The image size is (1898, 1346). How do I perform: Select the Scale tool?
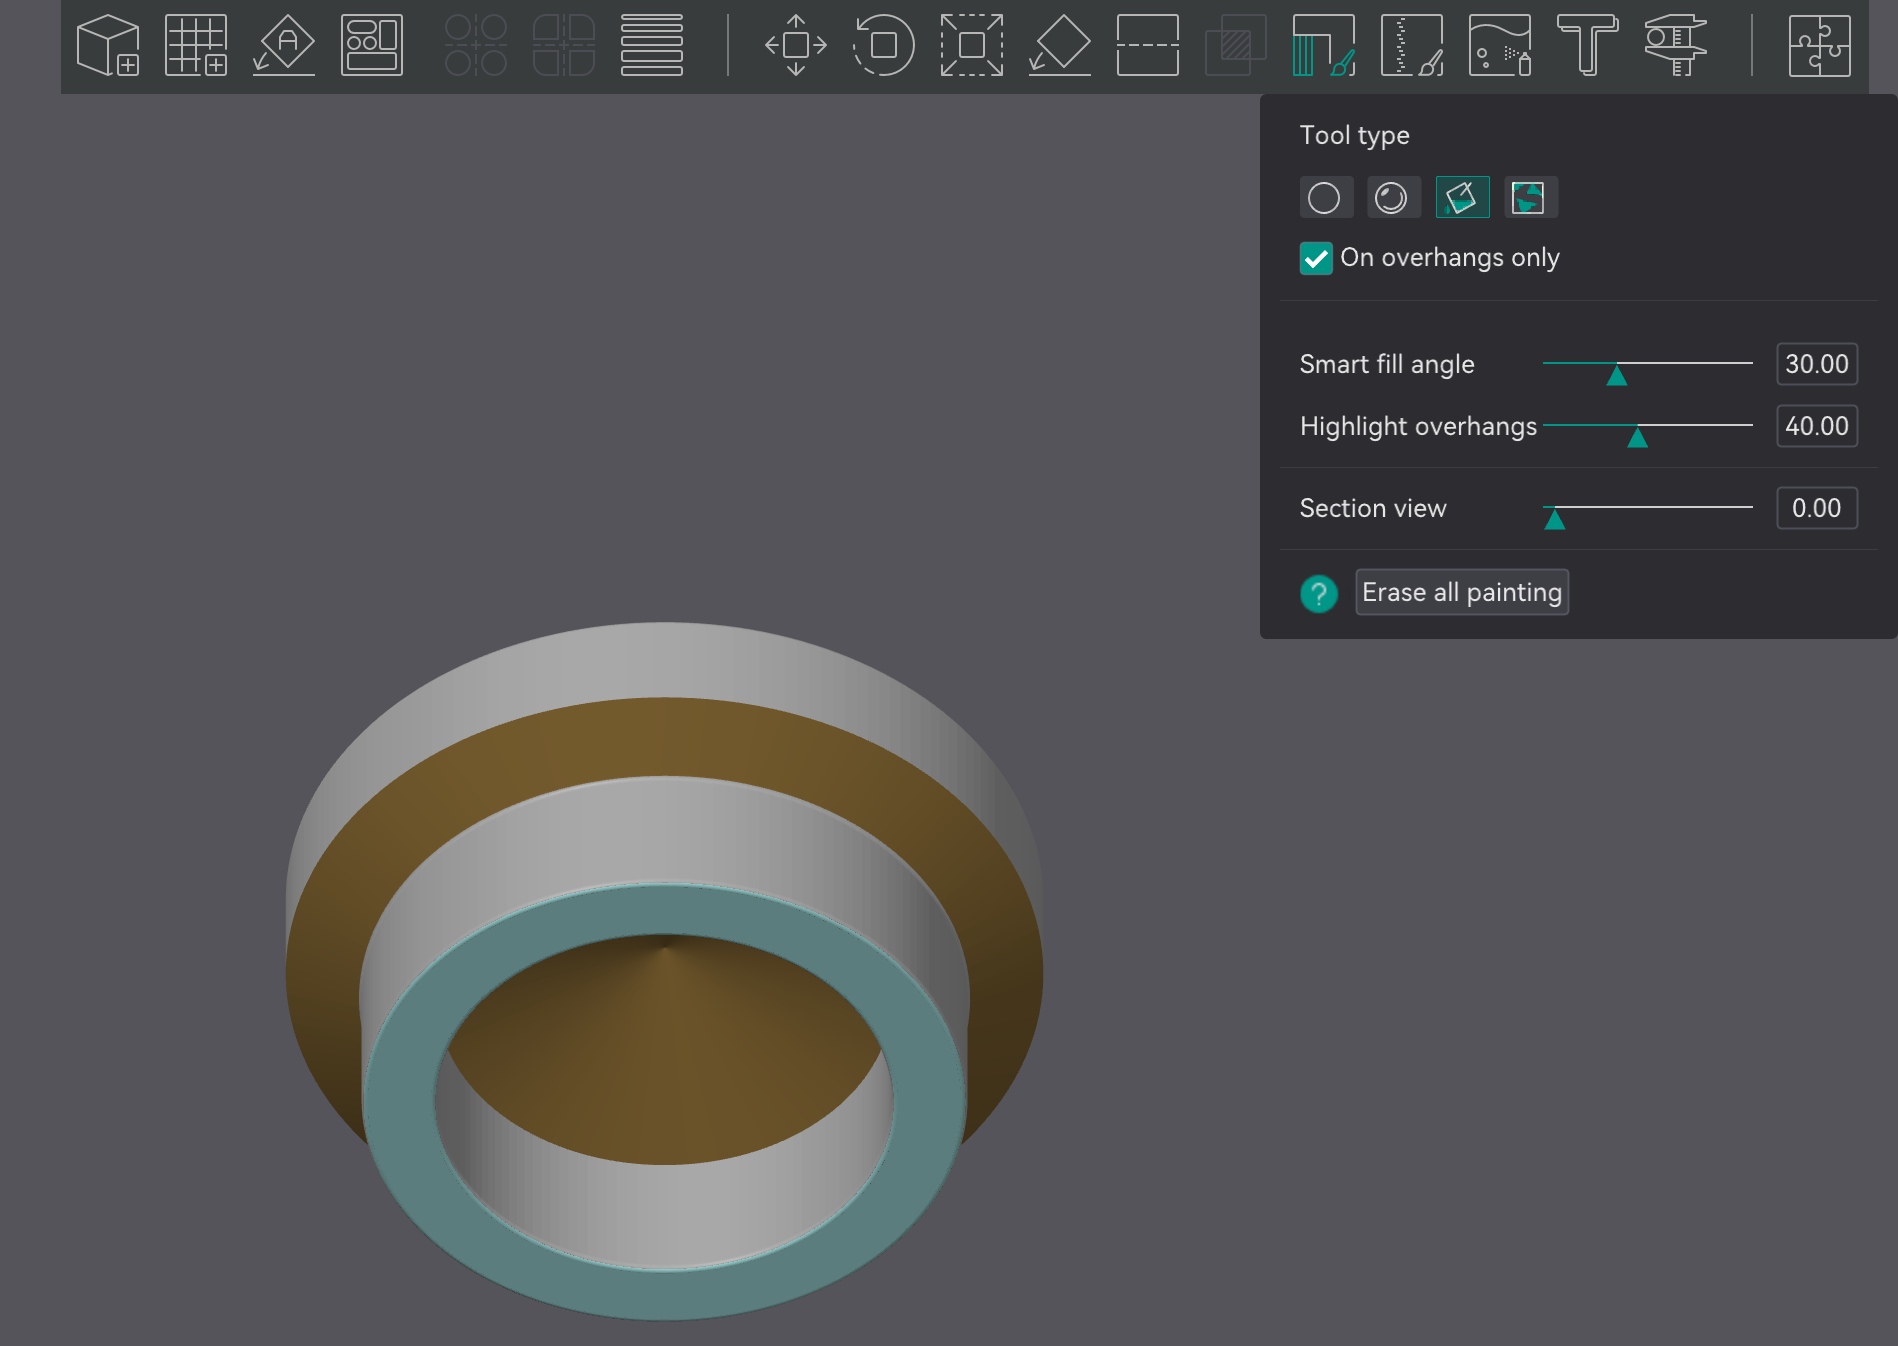(x=971, y=45)
